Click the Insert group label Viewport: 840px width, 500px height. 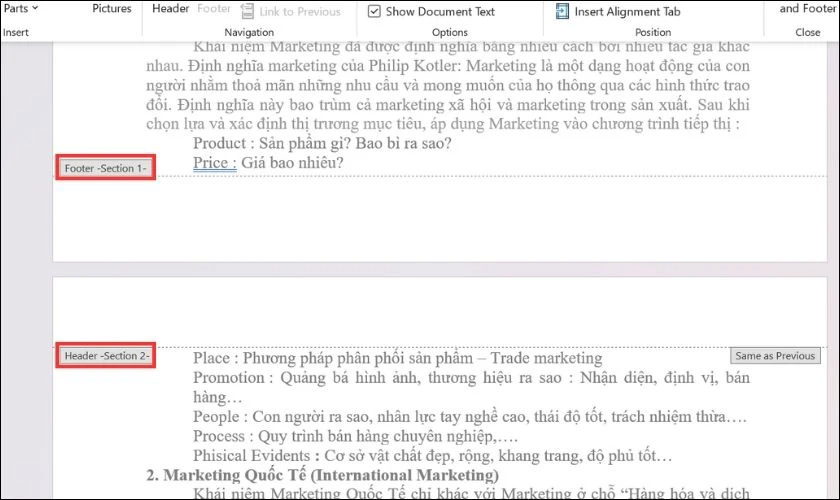click(x=16, y=32)
